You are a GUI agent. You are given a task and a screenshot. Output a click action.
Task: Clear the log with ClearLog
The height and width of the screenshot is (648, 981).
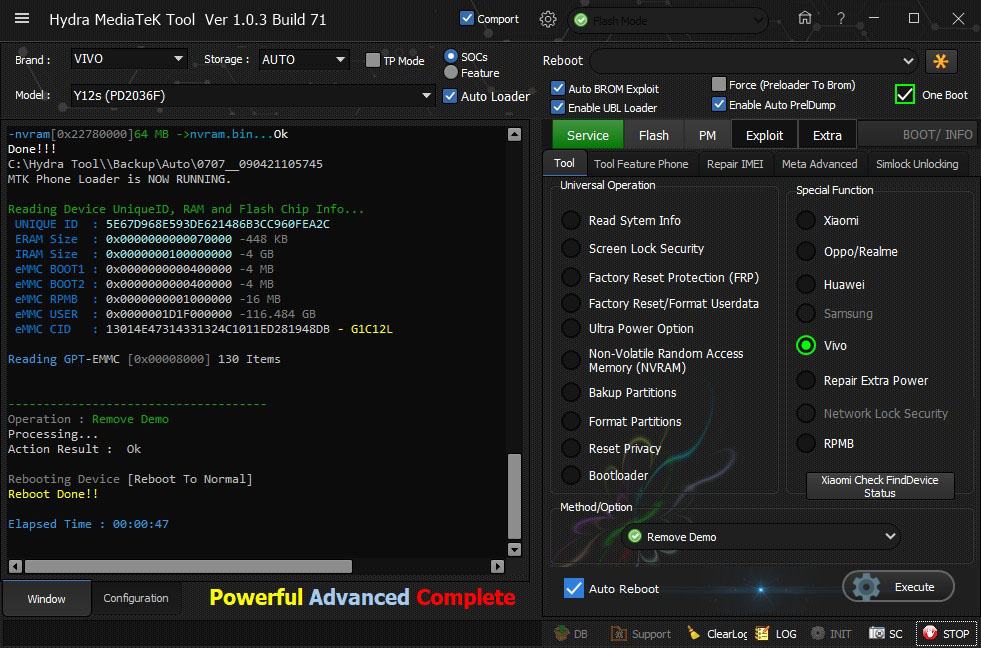tap(717, 634)
